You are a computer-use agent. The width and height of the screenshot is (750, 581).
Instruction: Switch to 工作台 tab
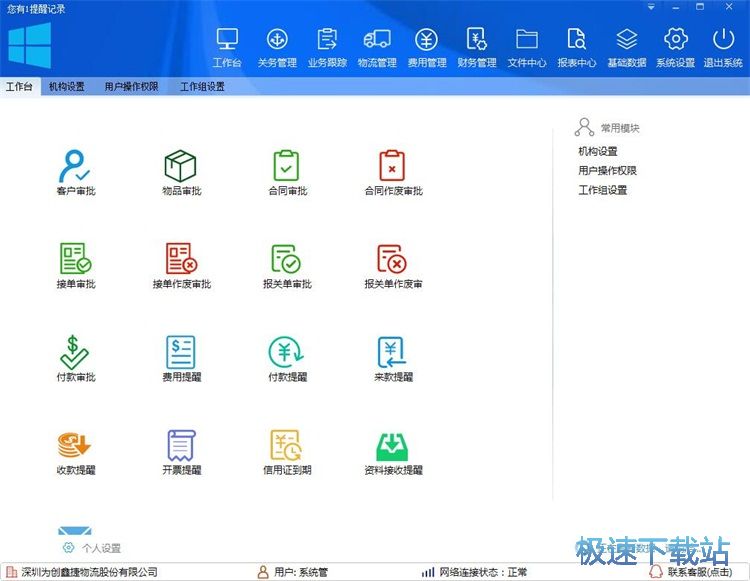tap(19, 87)
